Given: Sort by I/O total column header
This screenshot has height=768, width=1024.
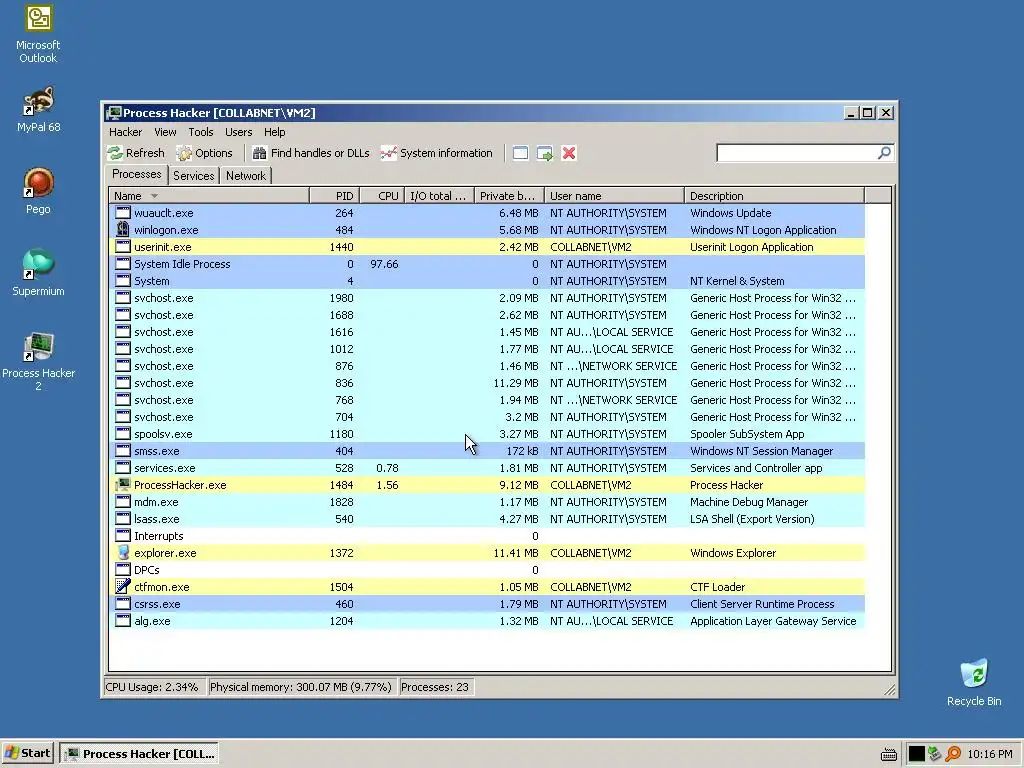Looking at the screenshot, I should coord(439,196).
